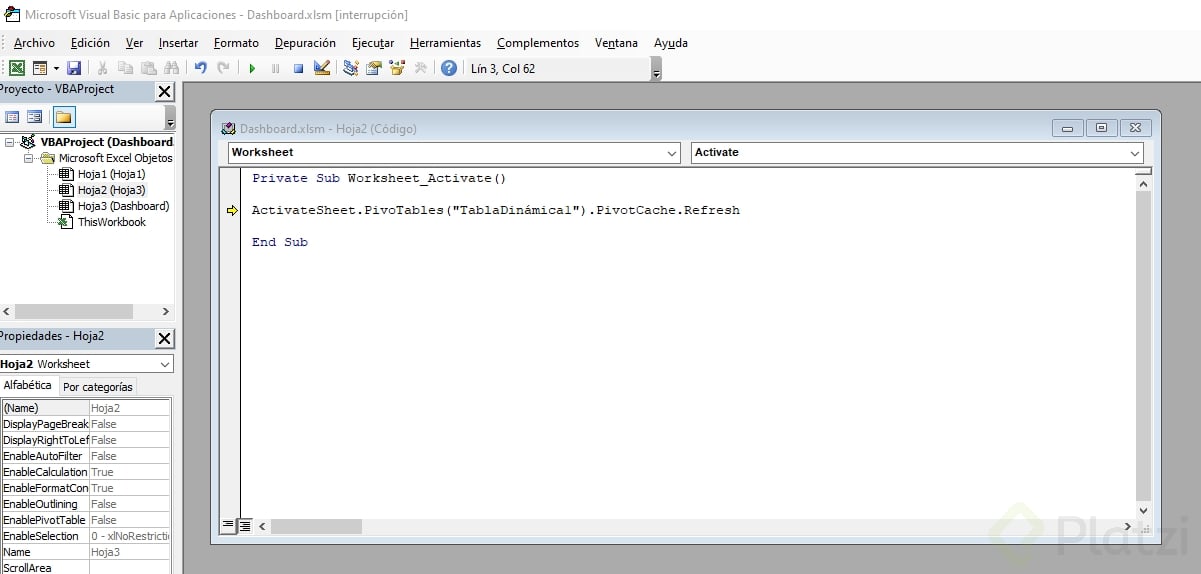Open the Ayuda menu
Screen dimensions: 1201x574
671,43
